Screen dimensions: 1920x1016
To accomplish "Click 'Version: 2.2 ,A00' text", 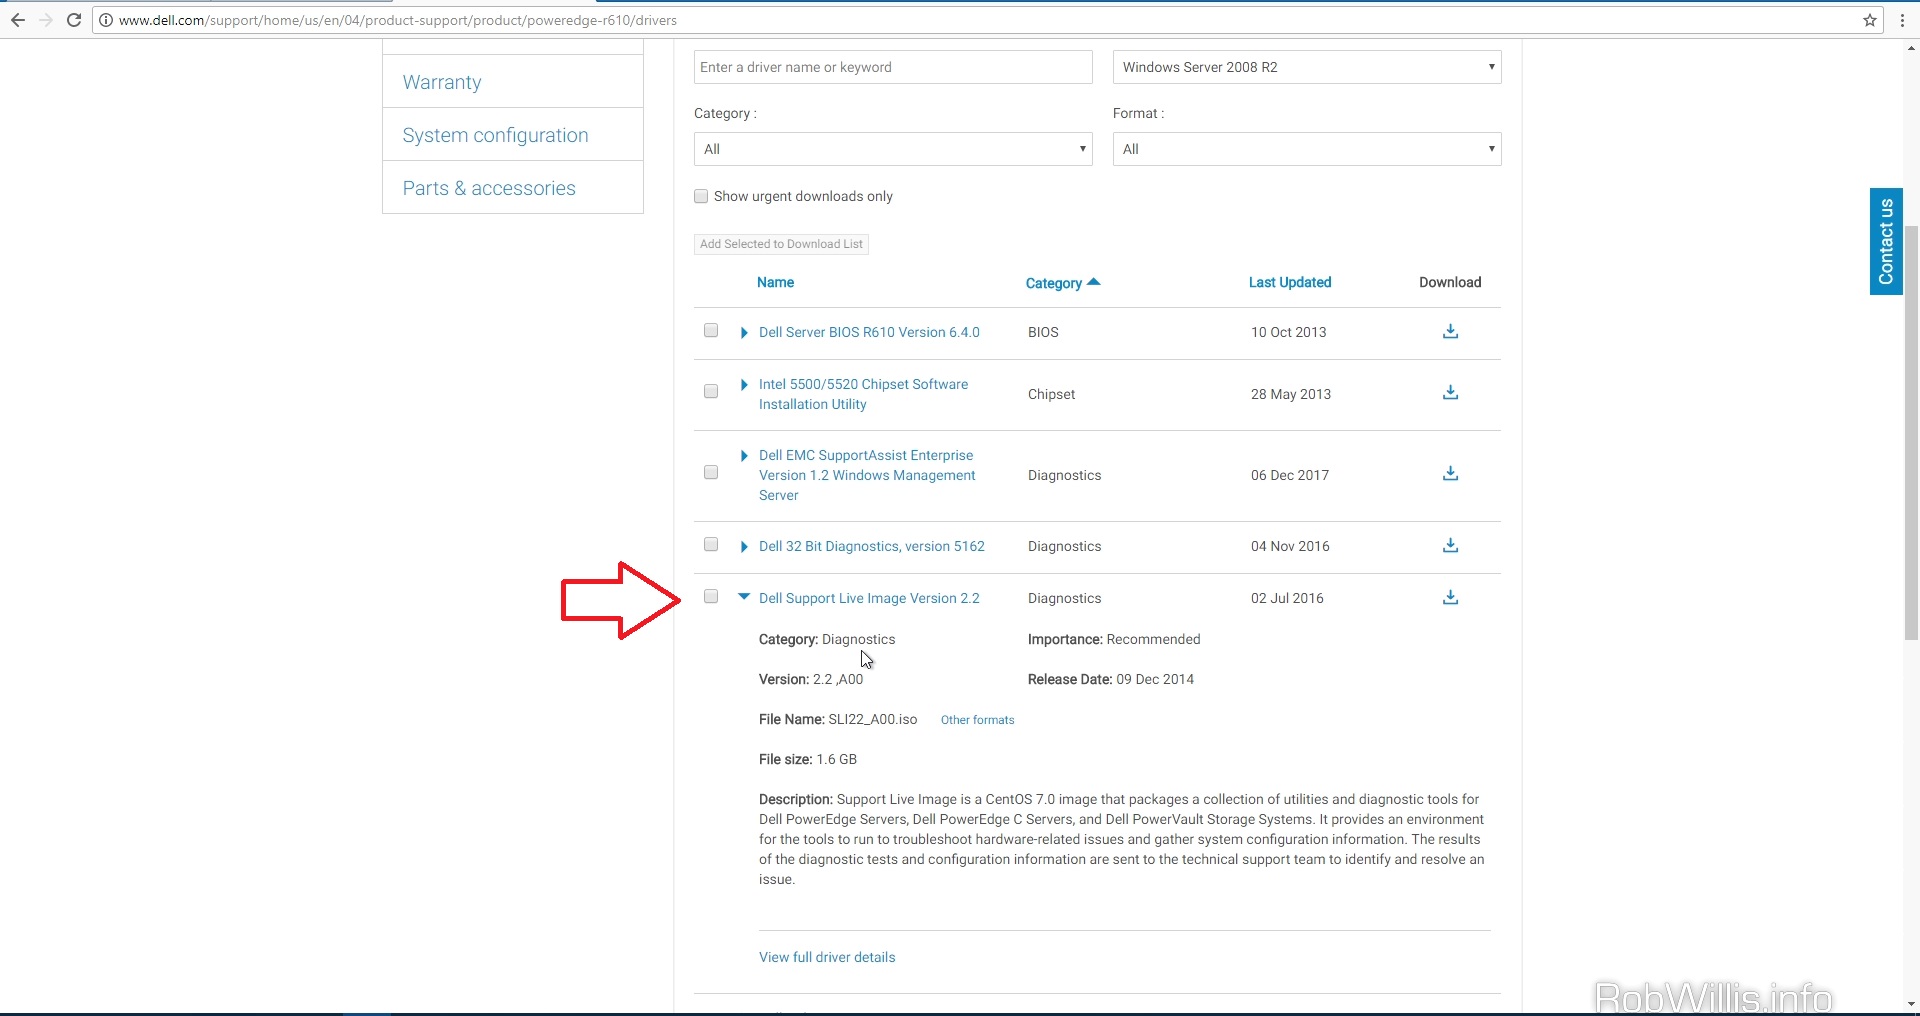I will (810, 679).
